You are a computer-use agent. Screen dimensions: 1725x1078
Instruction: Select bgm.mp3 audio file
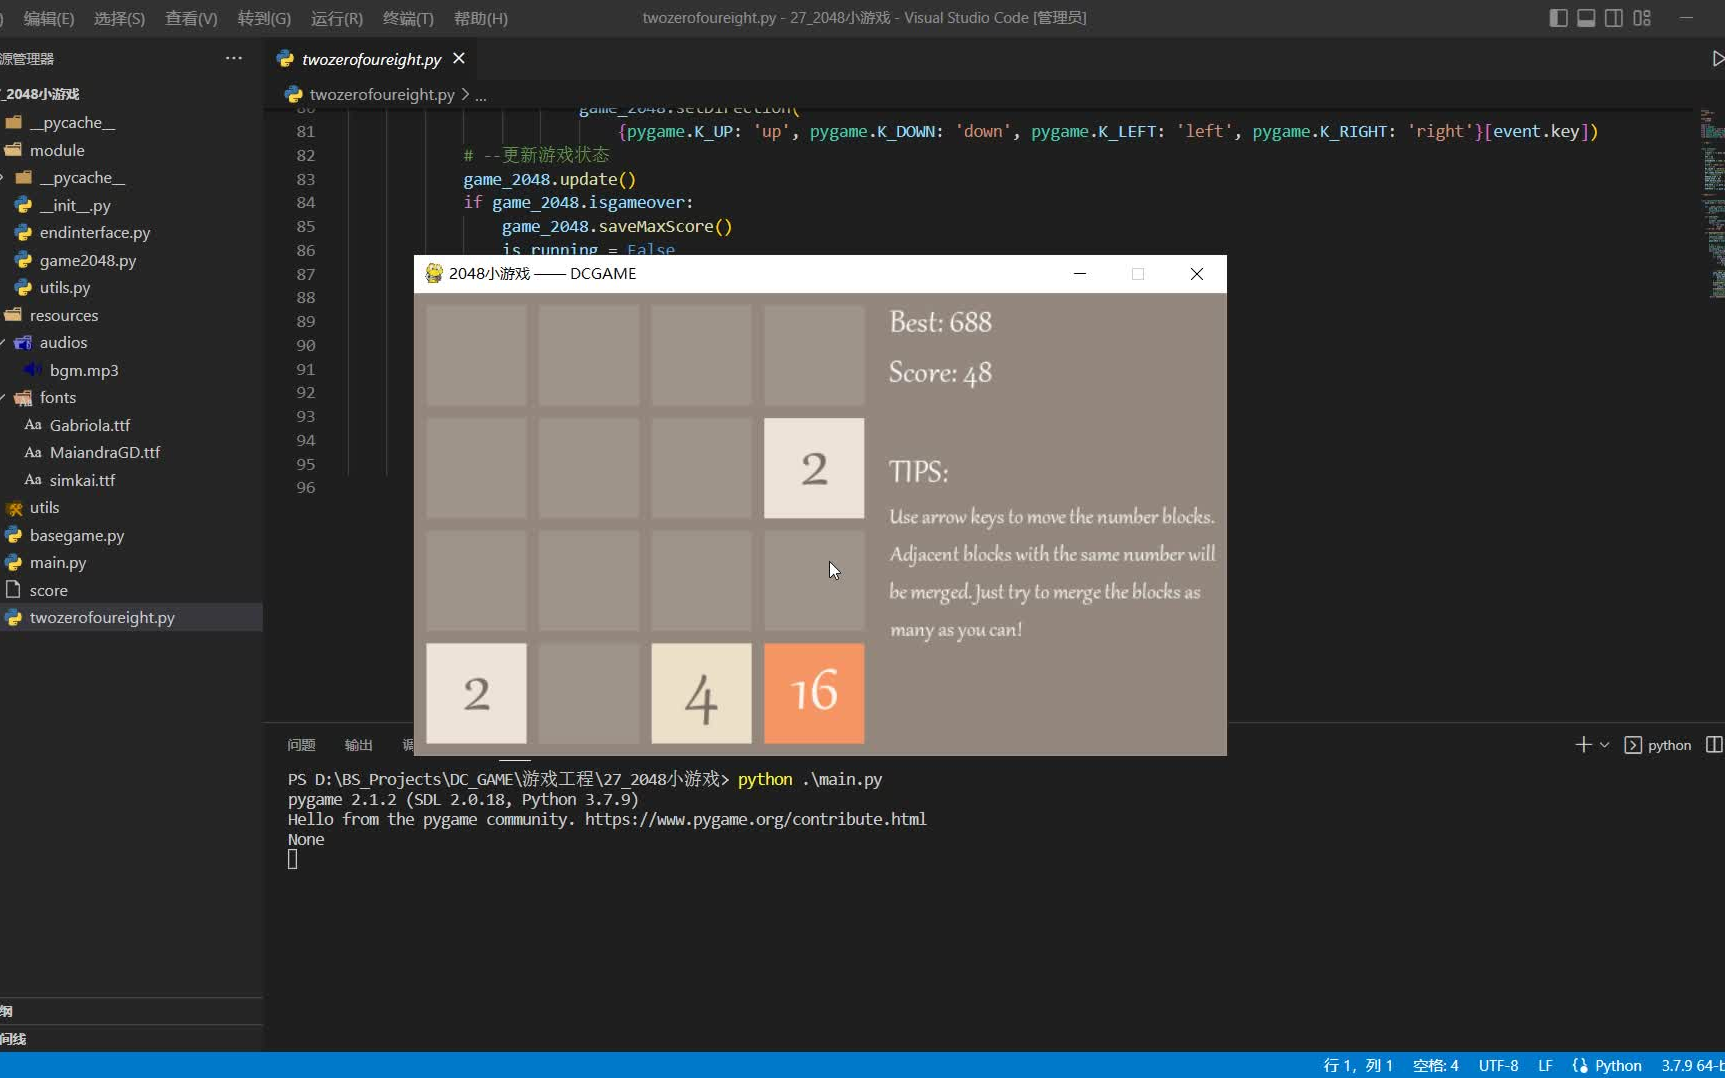coord(84,370)
